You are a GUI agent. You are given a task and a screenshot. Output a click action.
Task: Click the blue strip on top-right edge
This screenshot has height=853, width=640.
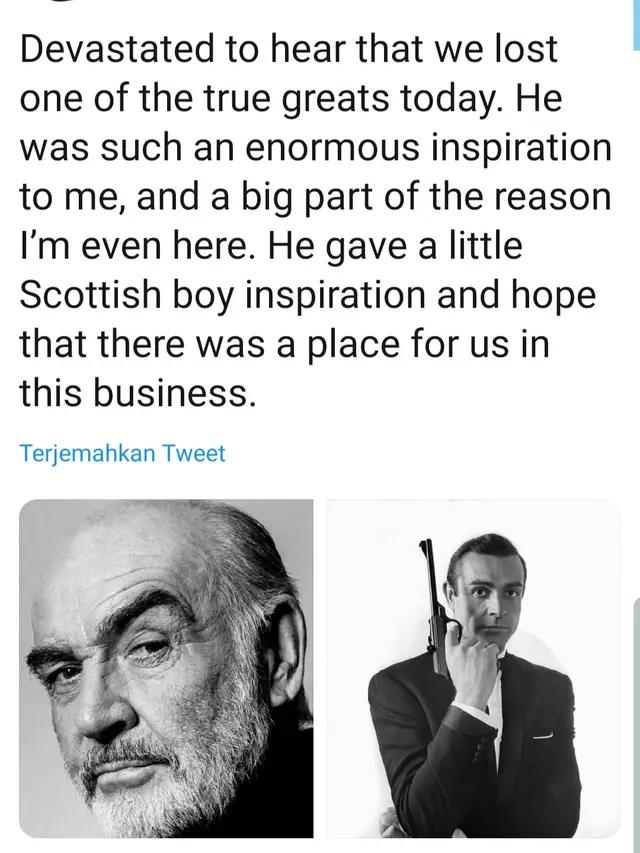point(636,24)
